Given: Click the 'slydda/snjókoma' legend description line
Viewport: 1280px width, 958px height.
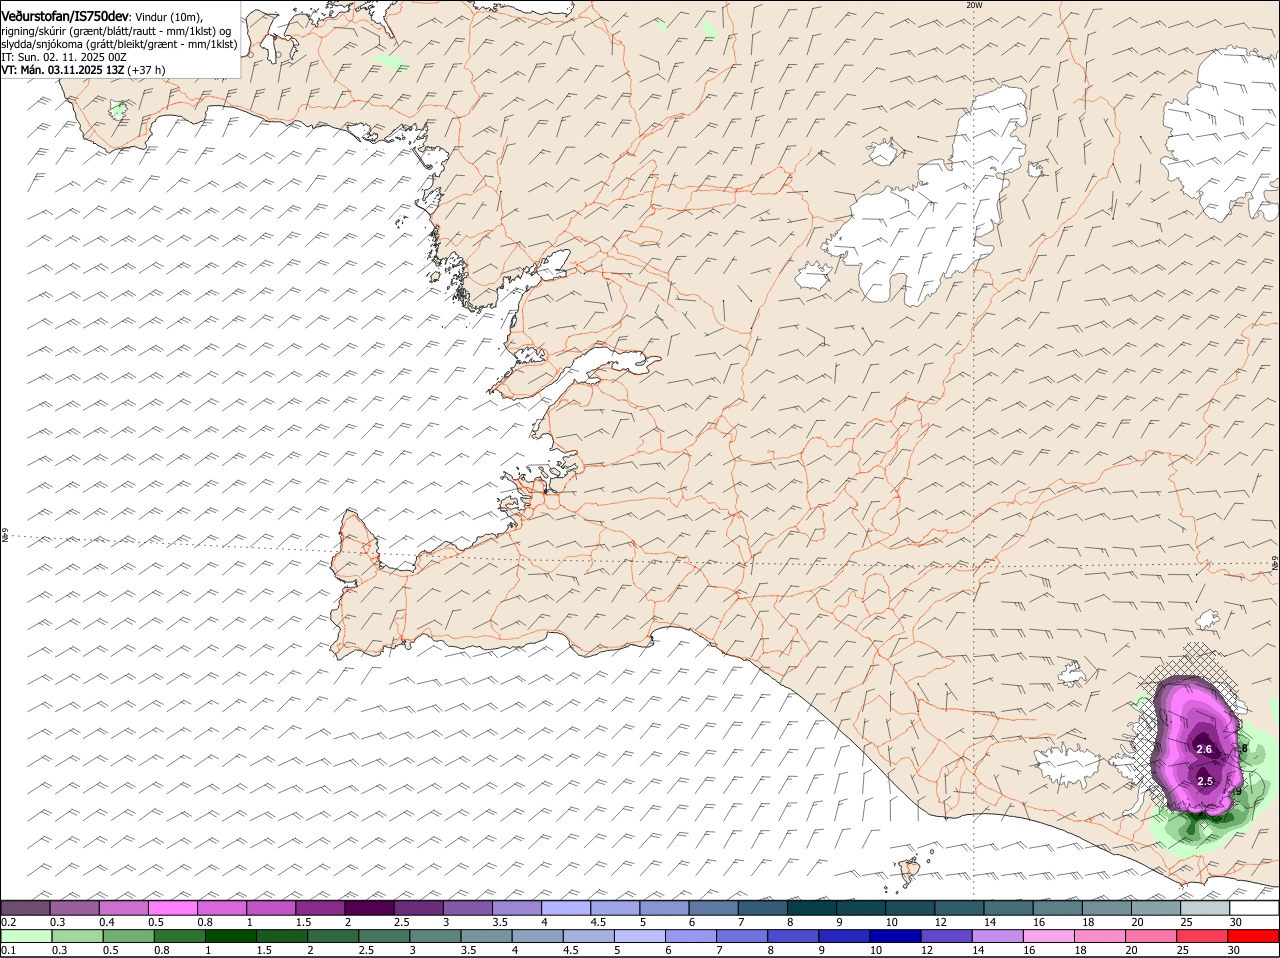Looking at the screenshot, I should [119, 44].
